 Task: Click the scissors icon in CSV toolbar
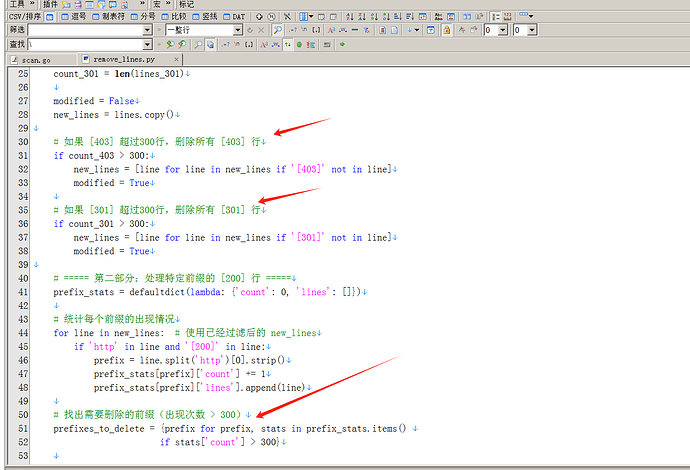click(x=288, y=17)
